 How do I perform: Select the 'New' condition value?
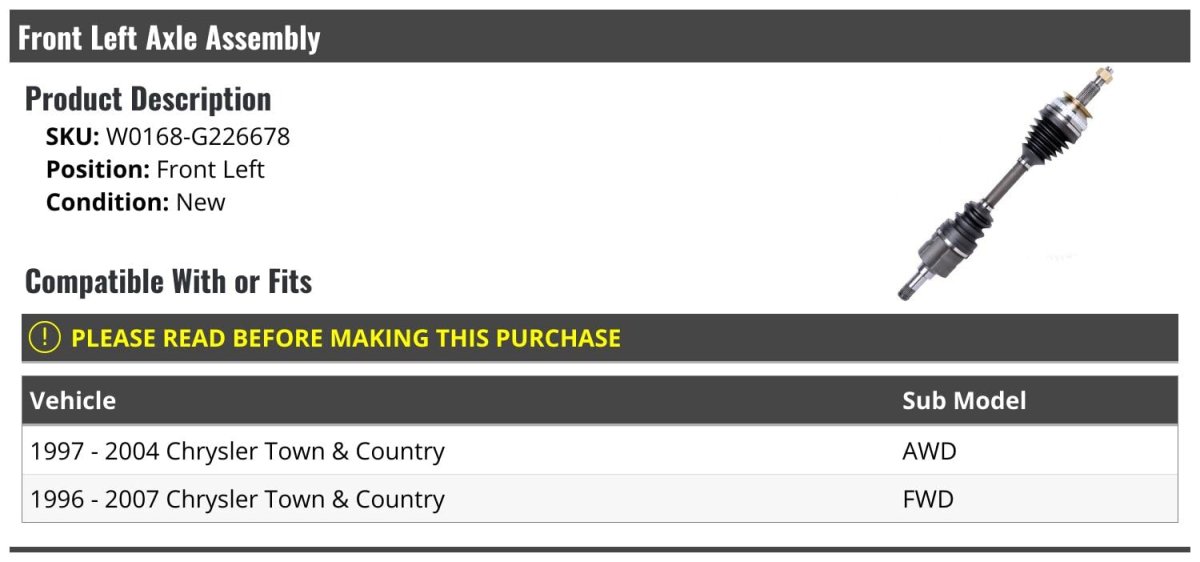(201, 202)
